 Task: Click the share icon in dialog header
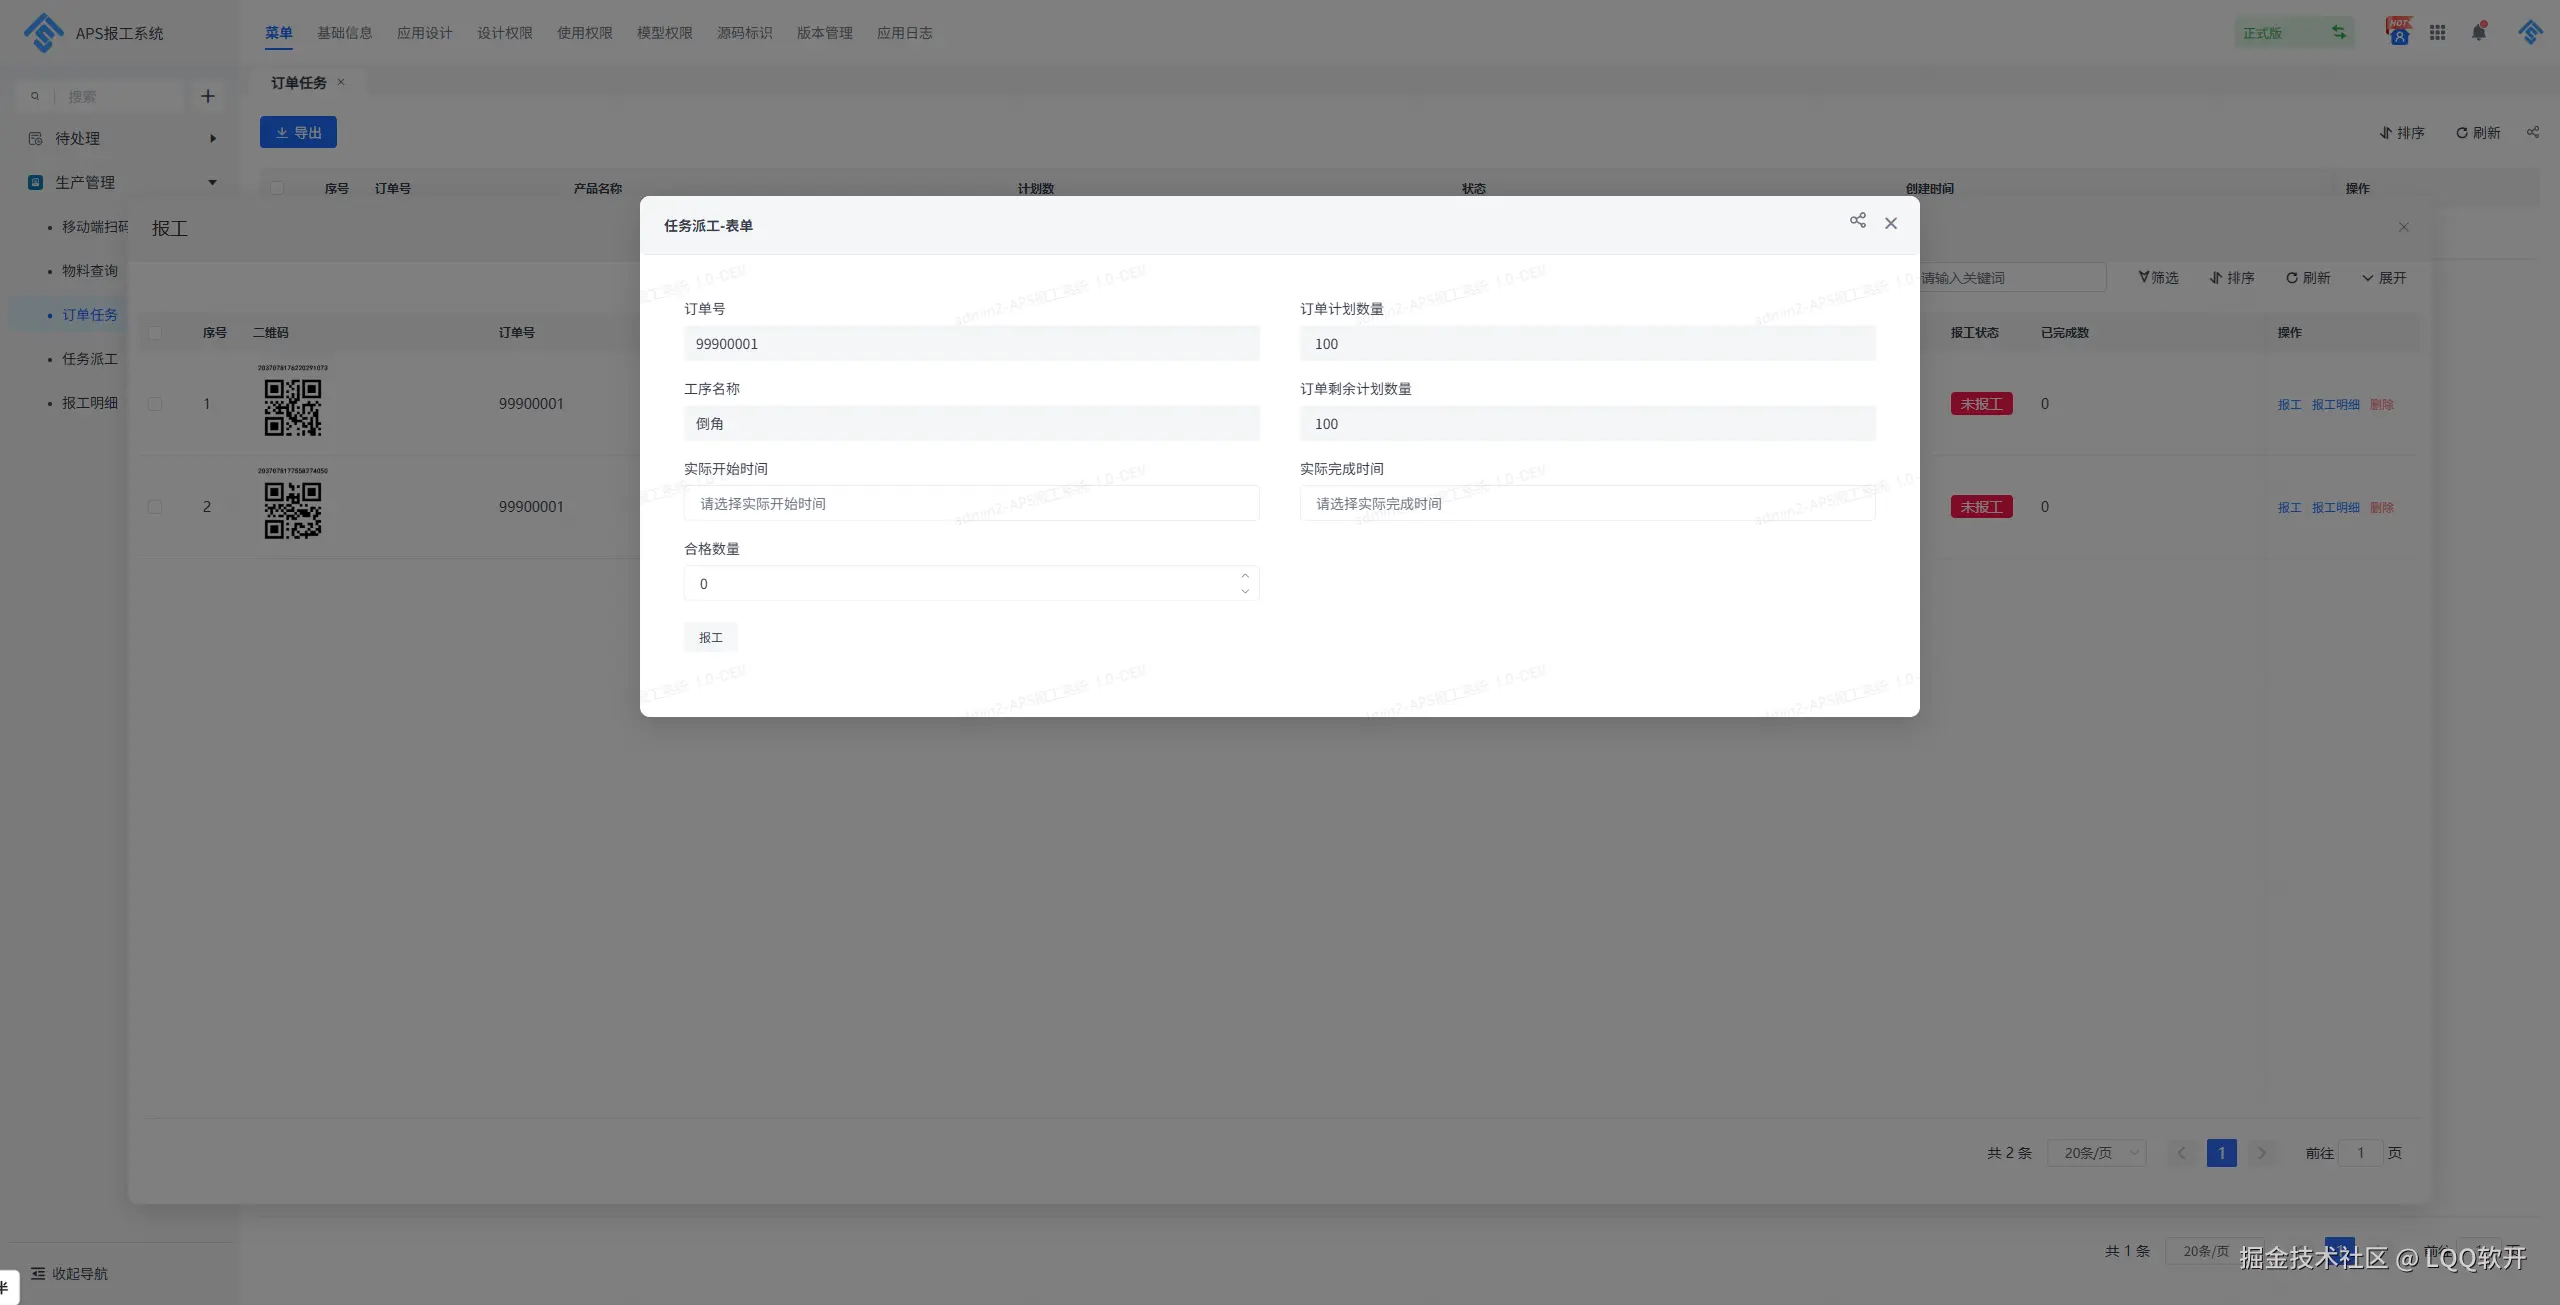pyautogui.click(x=1857, y=221)
